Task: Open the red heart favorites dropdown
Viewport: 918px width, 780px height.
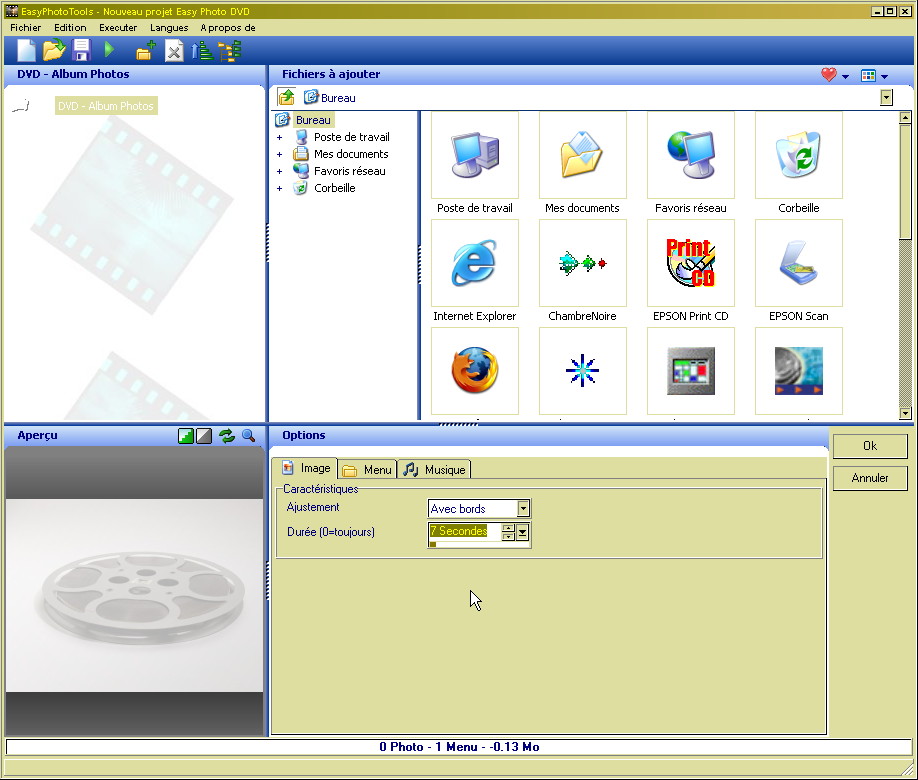Action: pyautogui.click(x=834, y=75)
